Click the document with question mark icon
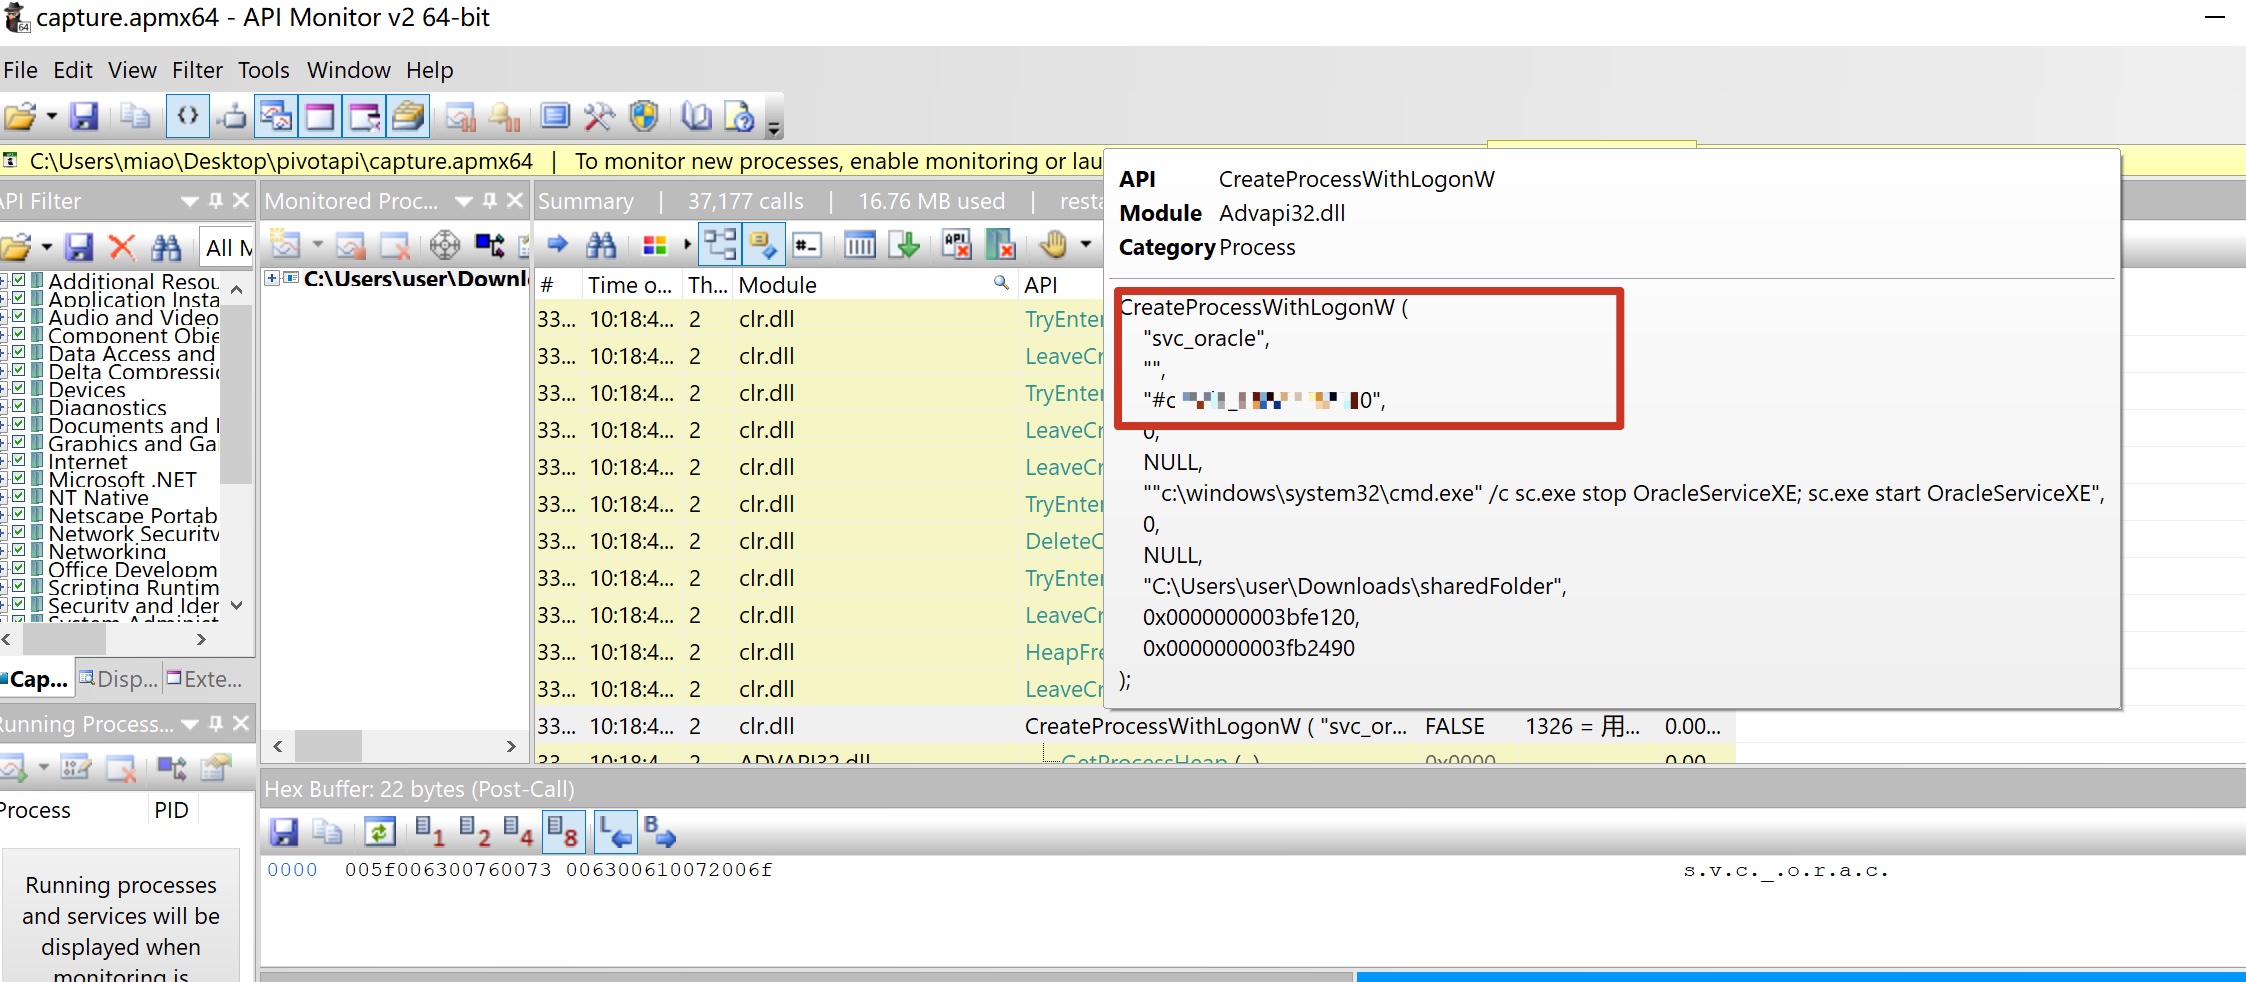The width and height of the screenshot is (2246, 982). [x=739, y=116]
